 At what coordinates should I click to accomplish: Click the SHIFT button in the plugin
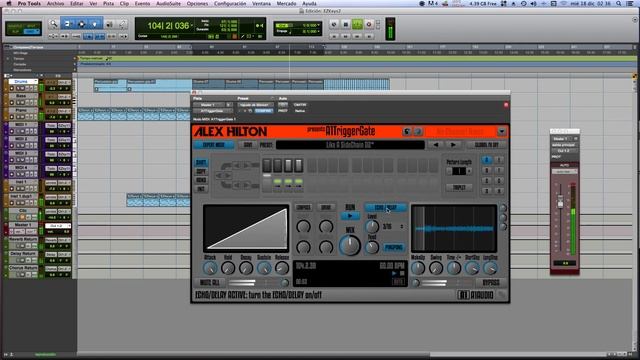click(201, 162)
